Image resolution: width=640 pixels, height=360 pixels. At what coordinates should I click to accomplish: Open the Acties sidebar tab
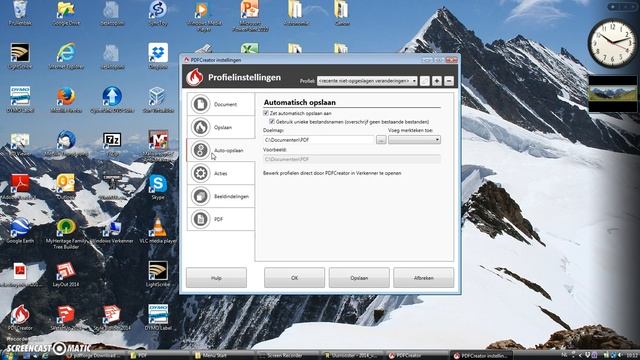(221, 173)
